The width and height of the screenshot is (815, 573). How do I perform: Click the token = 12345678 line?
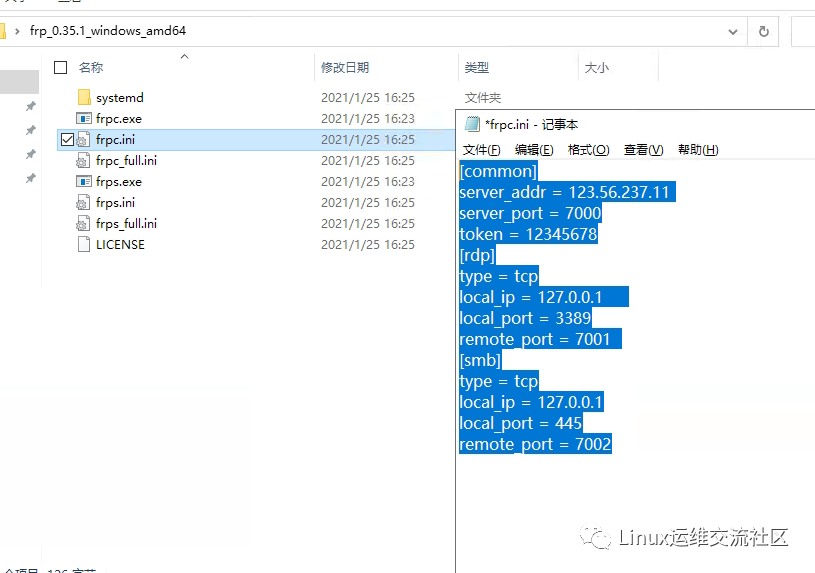(528, 234)
